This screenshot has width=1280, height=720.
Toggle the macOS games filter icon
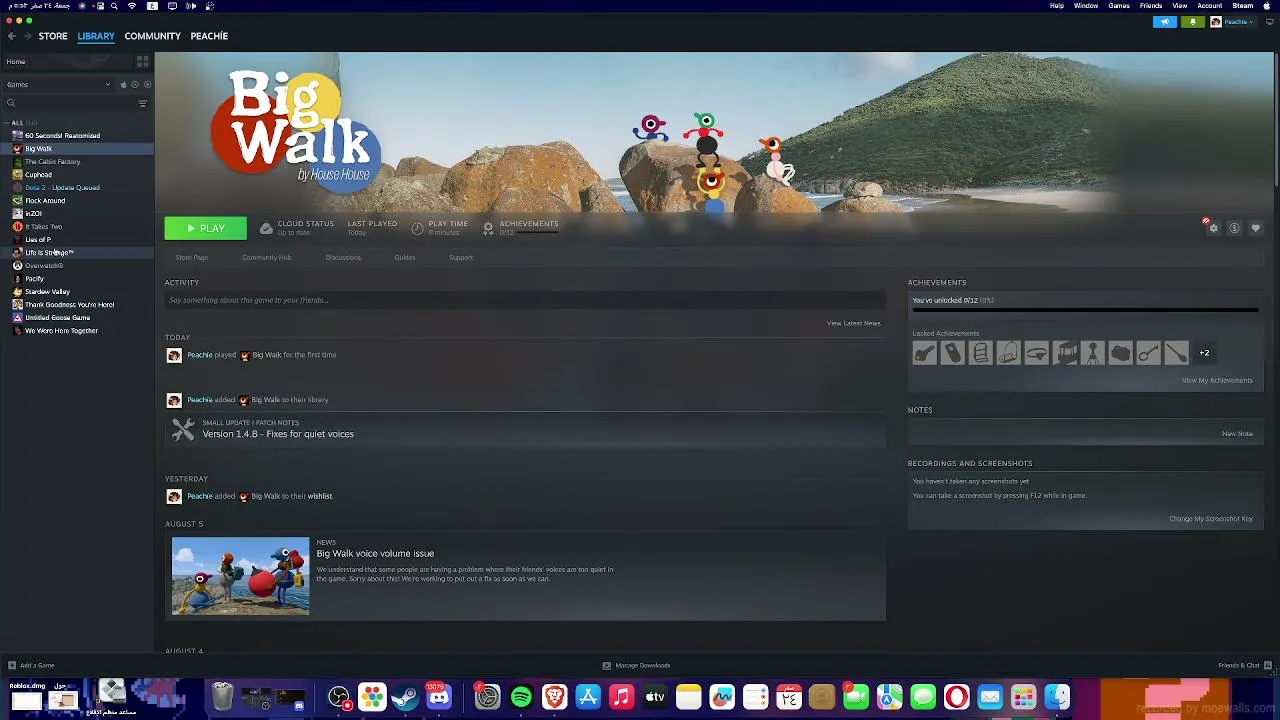pos(123,85)
